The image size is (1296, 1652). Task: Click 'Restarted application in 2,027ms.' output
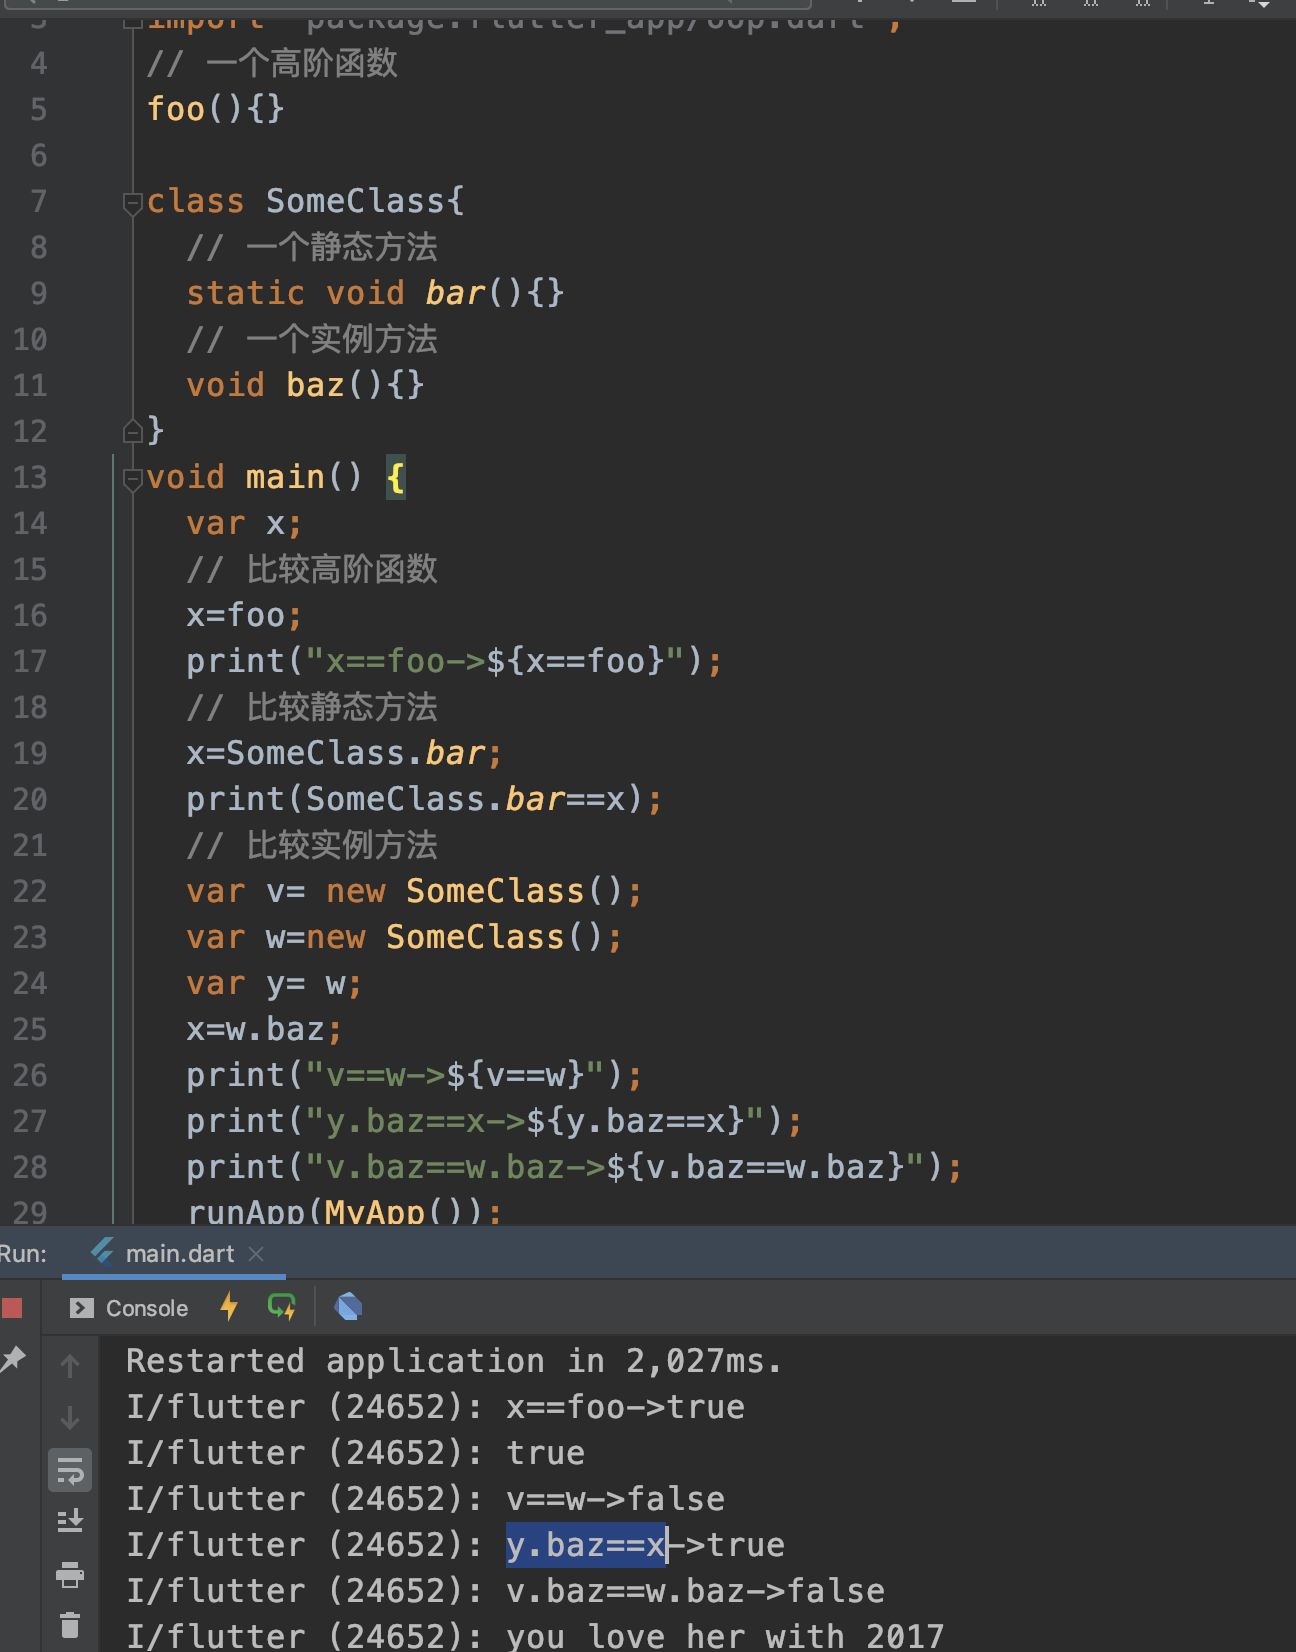point(454,1361)
